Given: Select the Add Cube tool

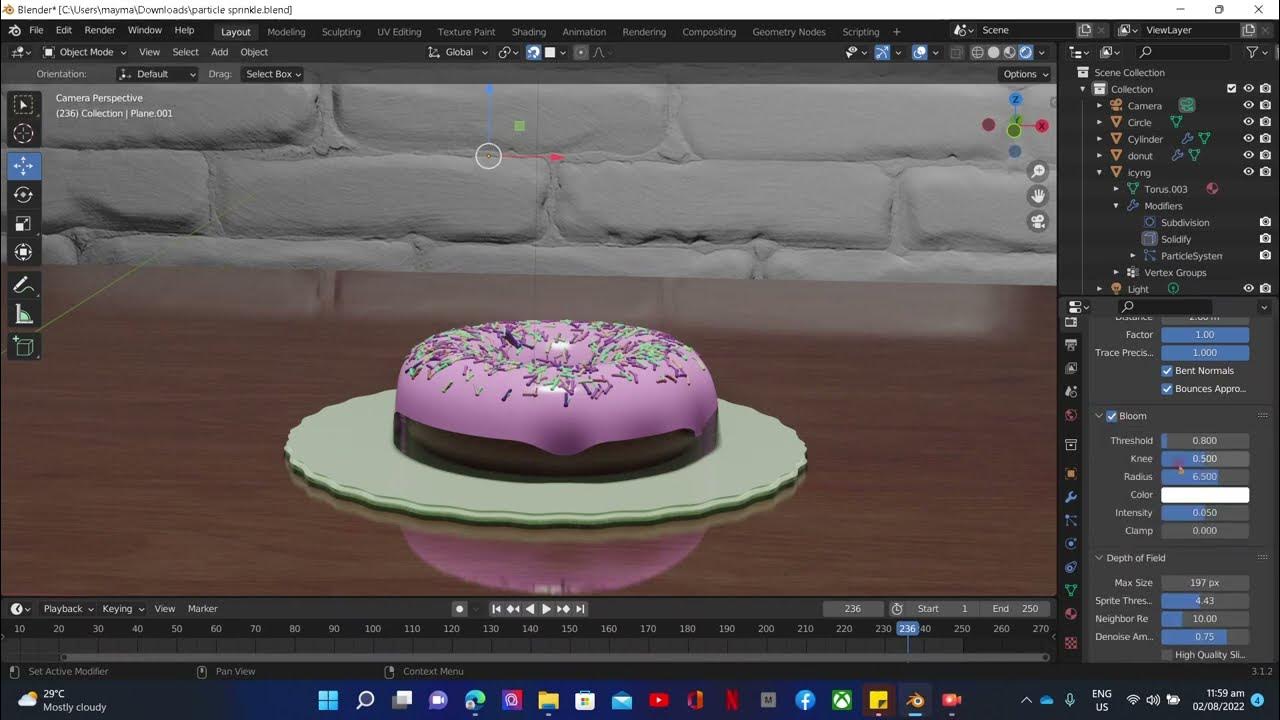Looking at the screenshot, I should point(23,347).
